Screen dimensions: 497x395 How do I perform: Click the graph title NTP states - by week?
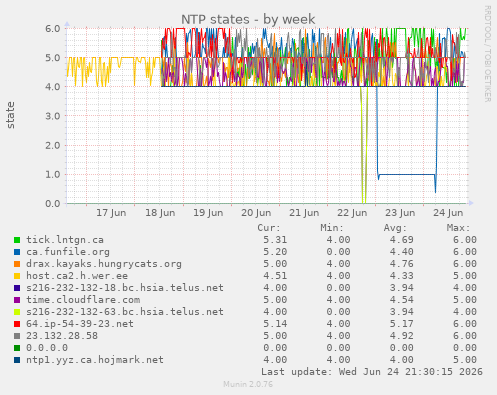coord(248,19)
